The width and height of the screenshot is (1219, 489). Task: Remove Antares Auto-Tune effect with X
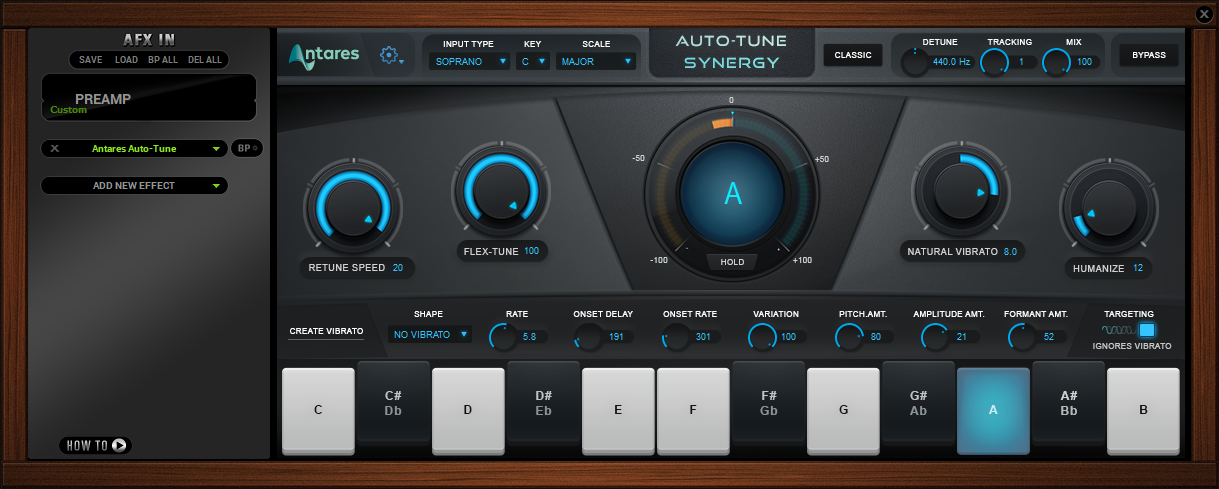pos(55,149)
